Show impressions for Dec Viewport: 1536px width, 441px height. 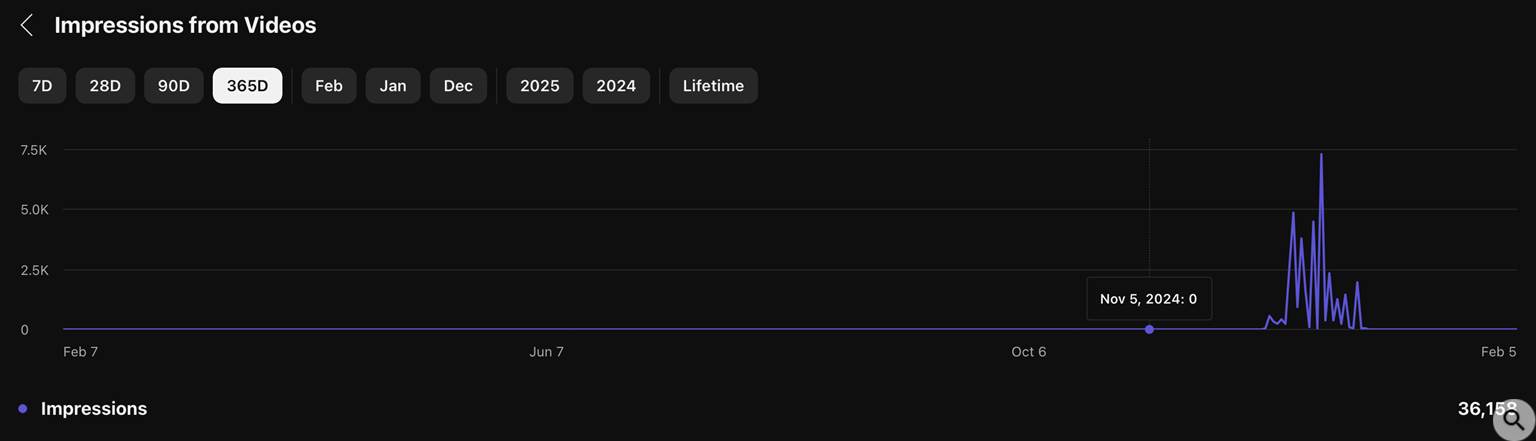coord(458,86)
